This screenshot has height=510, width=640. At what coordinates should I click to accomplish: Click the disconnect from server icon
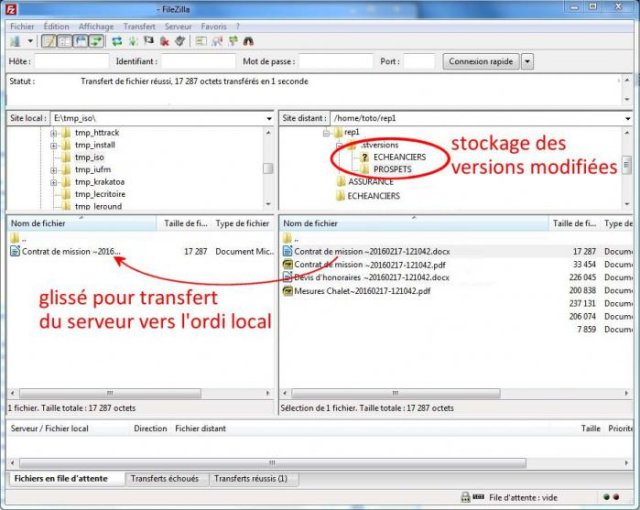[164, 41]
